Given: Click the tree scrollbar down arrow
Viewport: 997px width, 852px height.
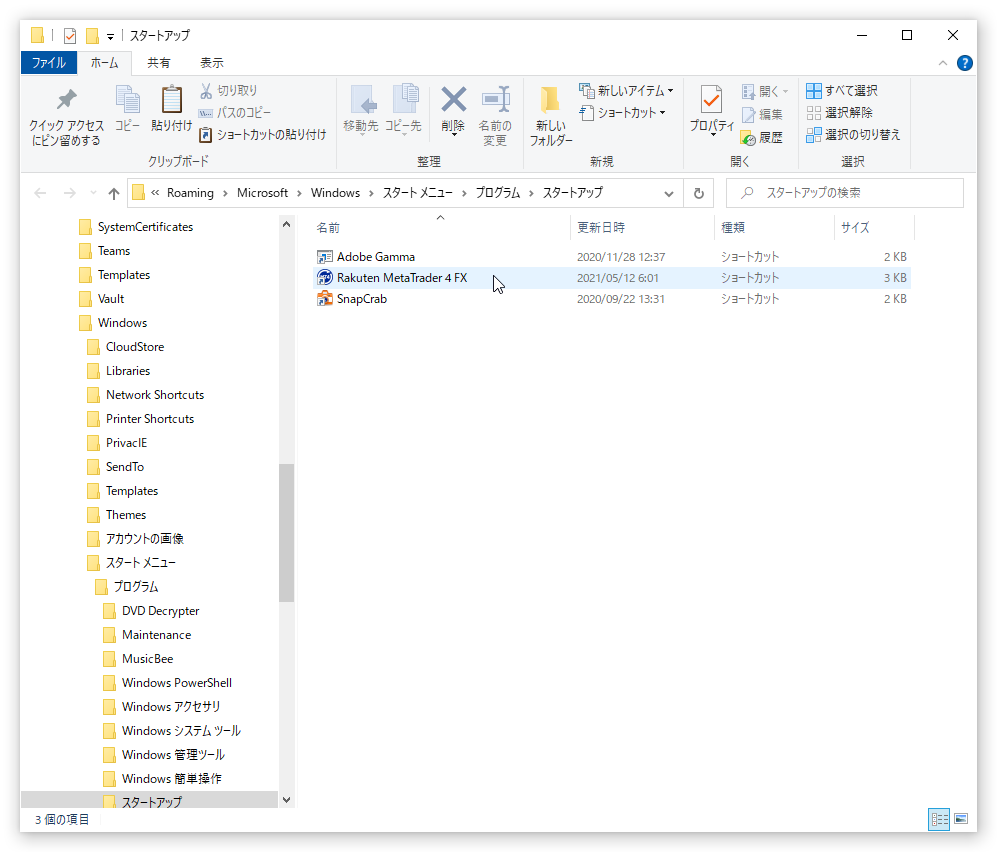Looking at the screenshot, I should point(286,800).
